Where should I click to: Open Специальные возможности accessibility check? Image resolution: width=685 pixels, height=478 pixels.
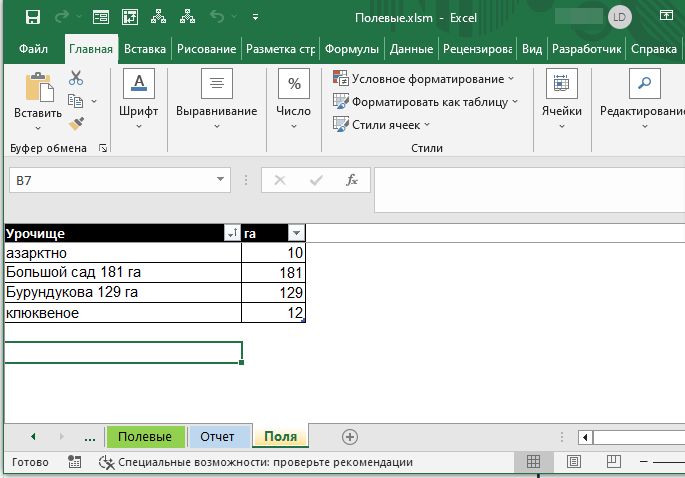256,462
